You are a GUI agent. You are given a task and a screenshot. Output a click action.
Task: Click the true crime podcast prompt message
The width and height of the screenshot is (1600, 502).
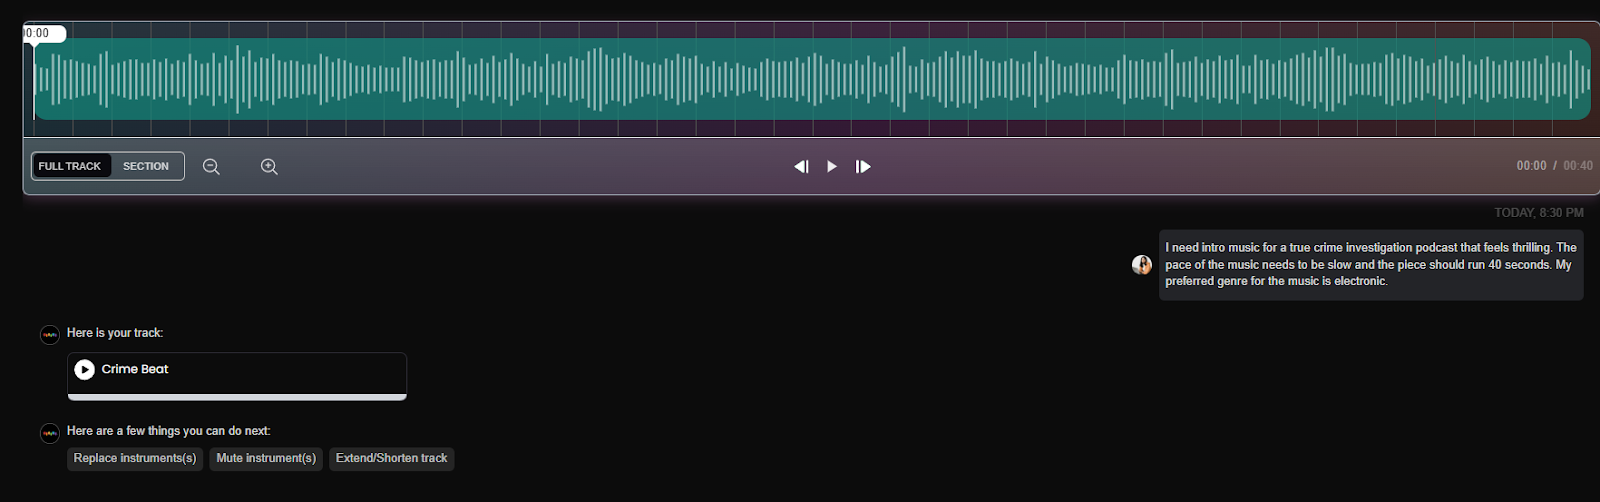tap(1371, 265)
